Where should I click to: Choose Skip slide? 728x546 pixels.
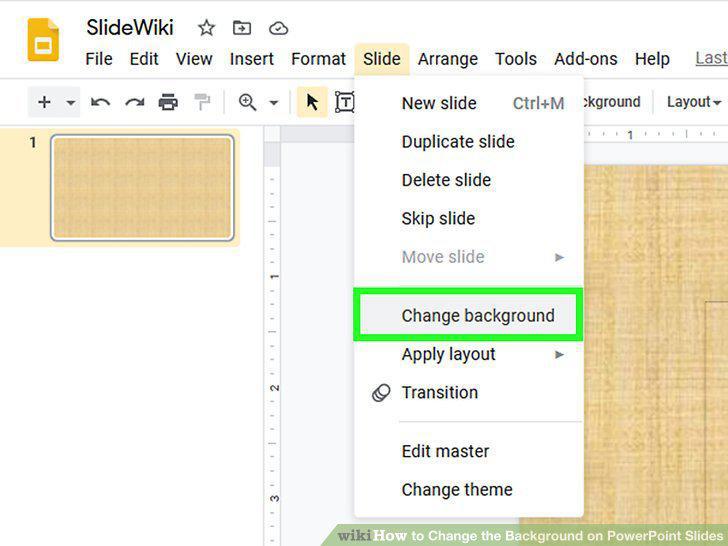pos(469,218)
